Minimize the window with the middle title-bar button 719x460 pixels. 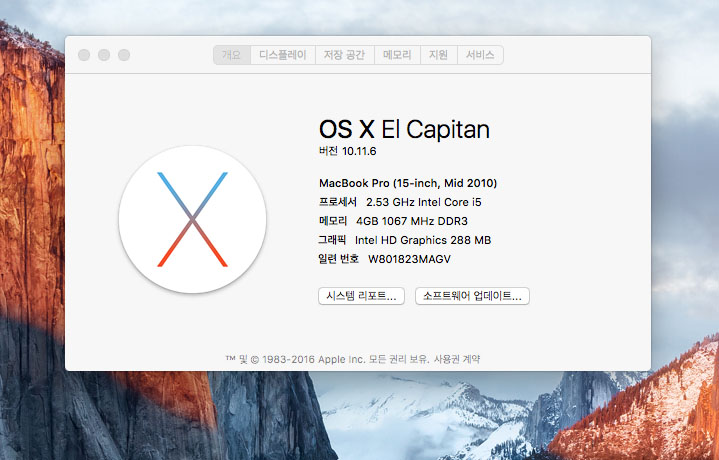tap(104, 55)
